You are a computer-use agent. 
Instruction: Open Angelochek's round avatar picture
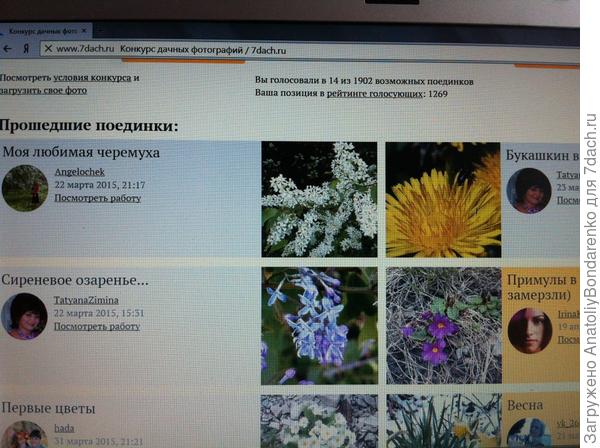(24, 188)
